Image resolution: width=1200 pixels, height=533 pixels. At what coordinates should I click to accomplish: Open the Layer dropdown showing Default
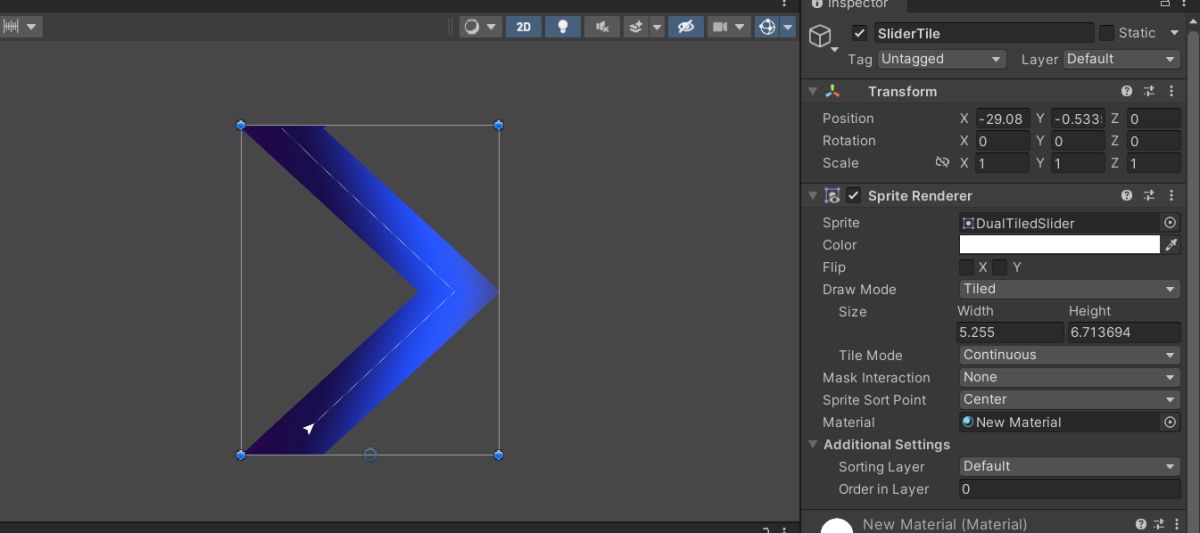[x=1122, y=59]
